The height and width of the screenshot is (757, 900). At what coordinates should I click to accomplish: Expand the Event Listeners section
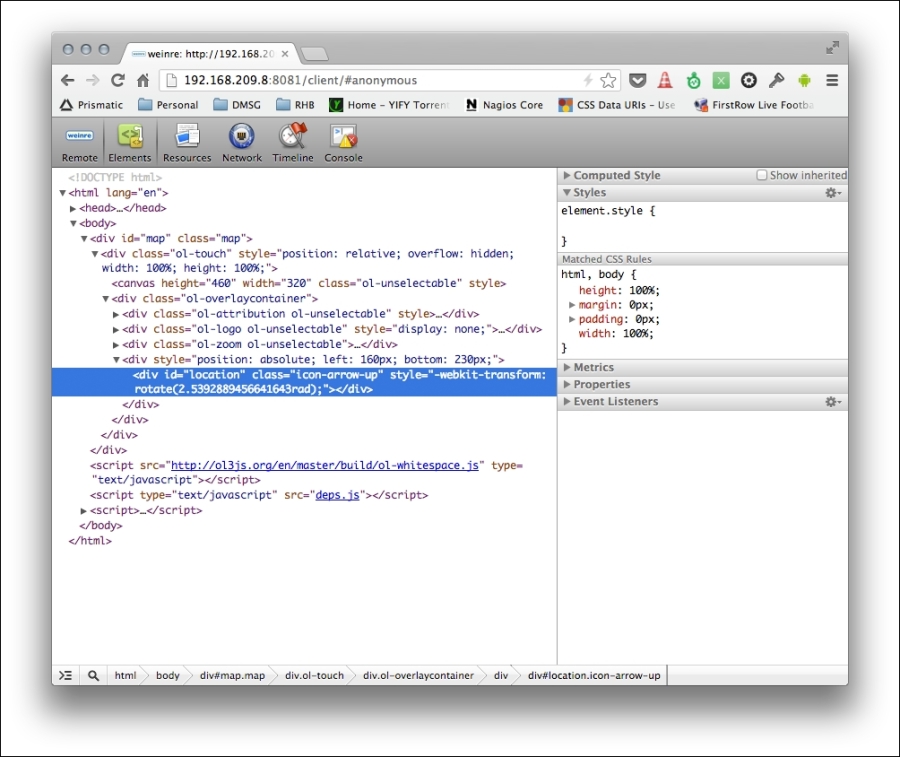click(x=615, y=401)
